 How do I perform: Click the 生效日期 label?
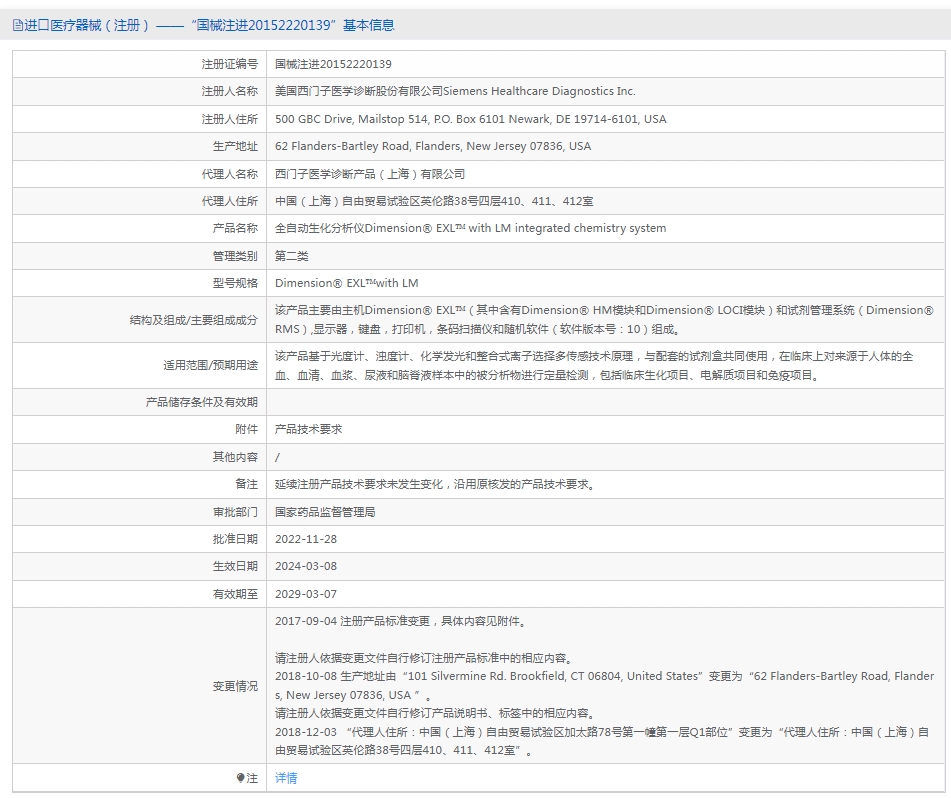tap(235, 566)
